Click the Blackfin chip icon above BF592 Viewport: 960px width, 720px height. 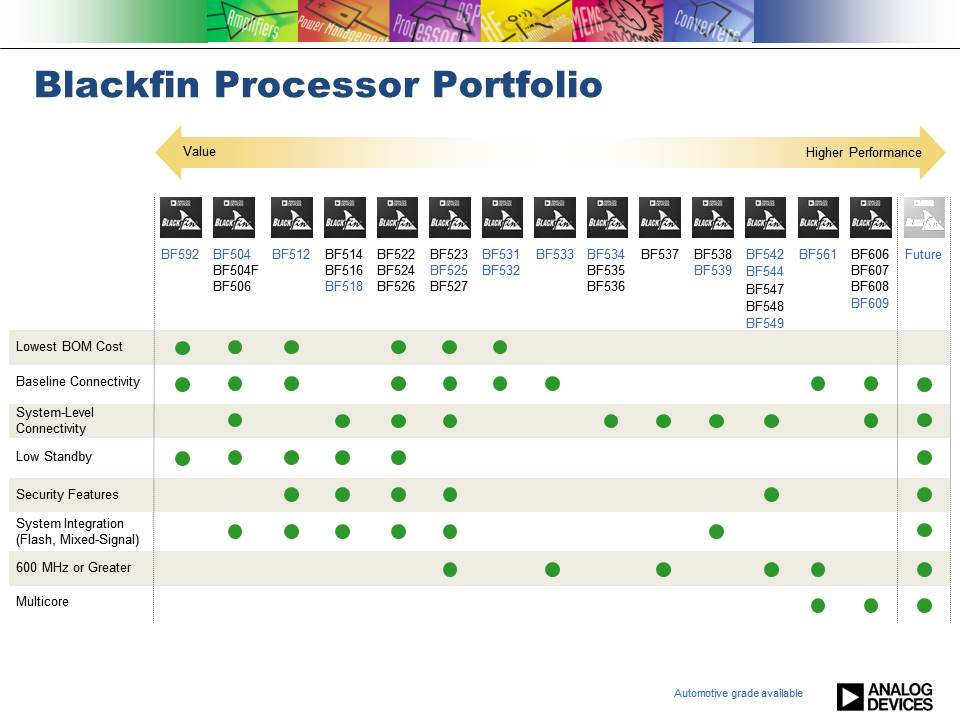coord(181,217)
